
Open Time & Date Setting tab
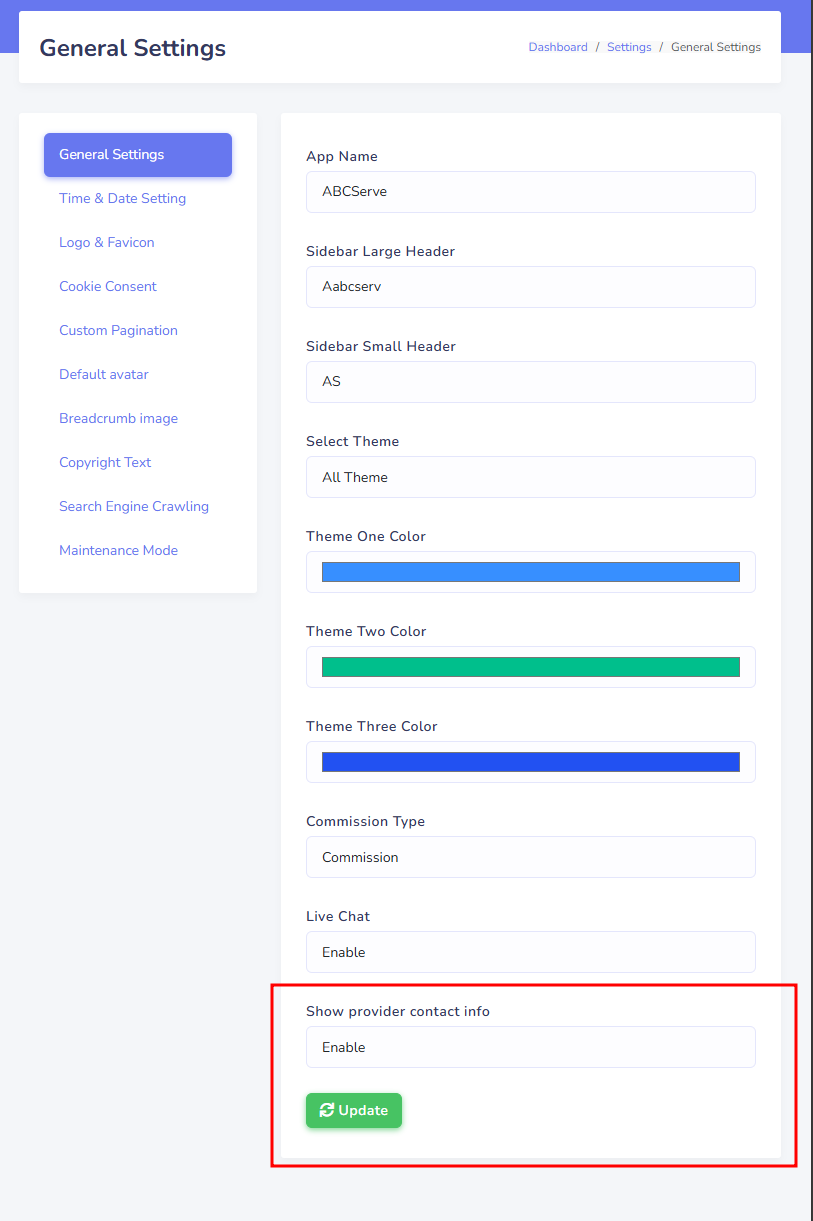(122, 198)
